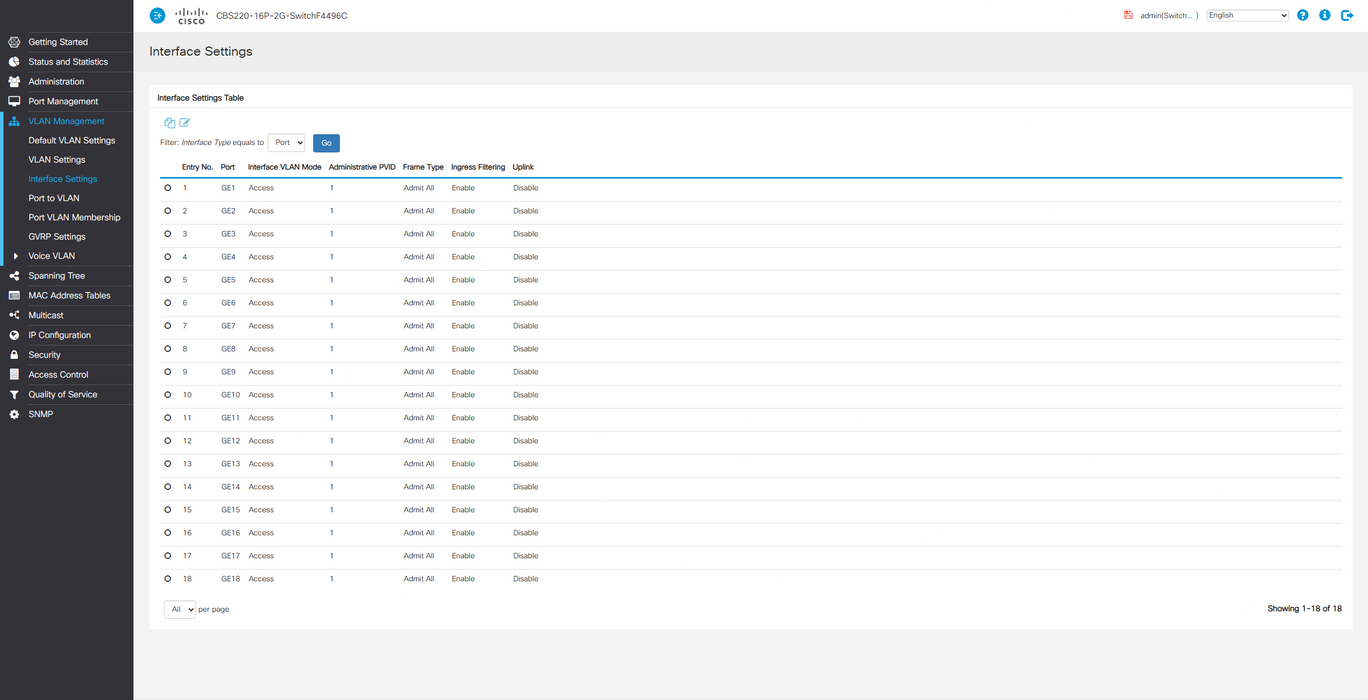Open the help question mark icon
1368x700 pixels.
pos(1302,15)
